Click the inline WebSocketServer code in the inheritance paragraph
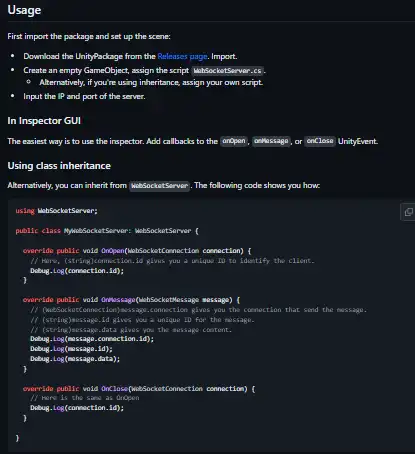Screen dimensions: 415x454 [x=160, y=186]
